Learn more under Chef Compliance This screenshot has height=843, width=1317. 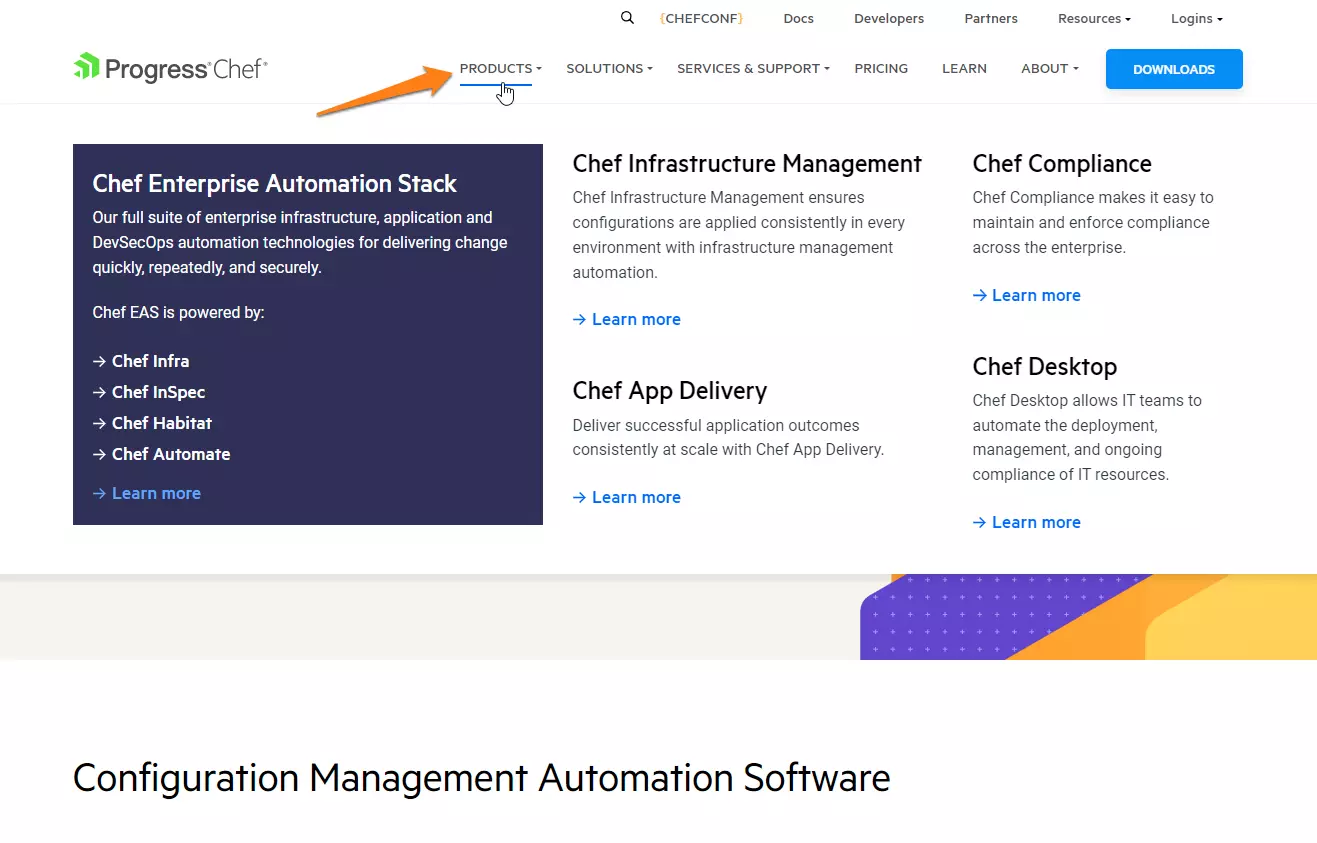(x=1027, y=295)
